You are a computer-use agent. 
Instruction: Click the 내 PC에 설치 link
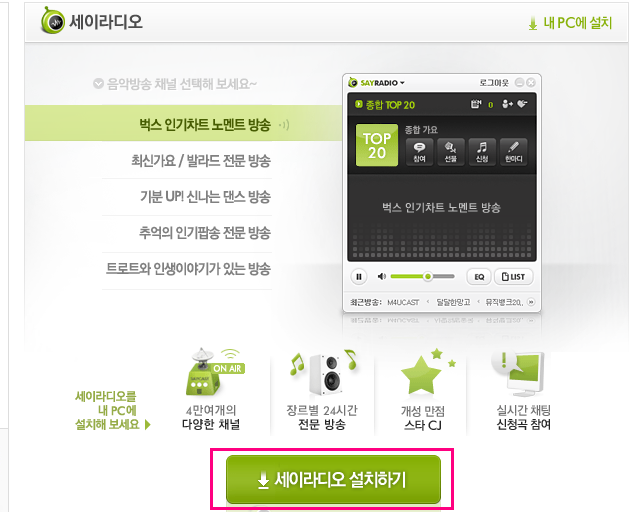point(570,23)
